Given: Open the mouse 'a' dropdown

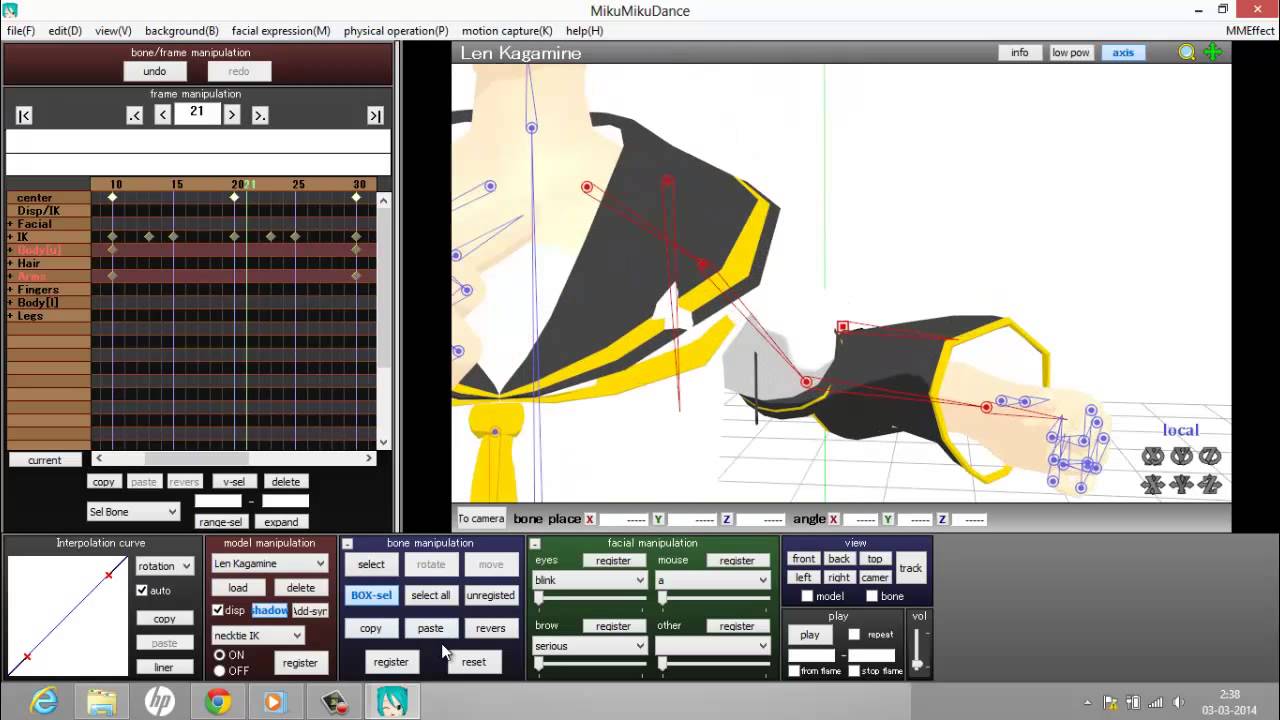Looking at the screenshot, I should pos(712,580).
